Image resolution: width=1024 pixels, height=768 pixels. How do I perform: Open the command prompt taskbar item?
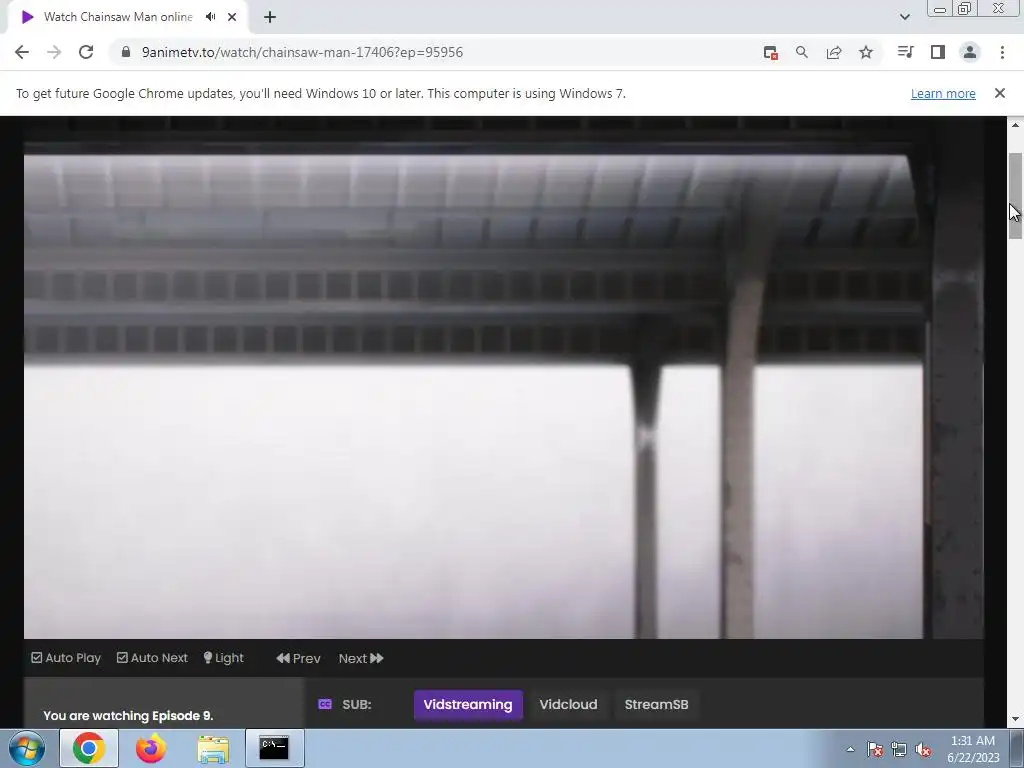tap(274, 748)
